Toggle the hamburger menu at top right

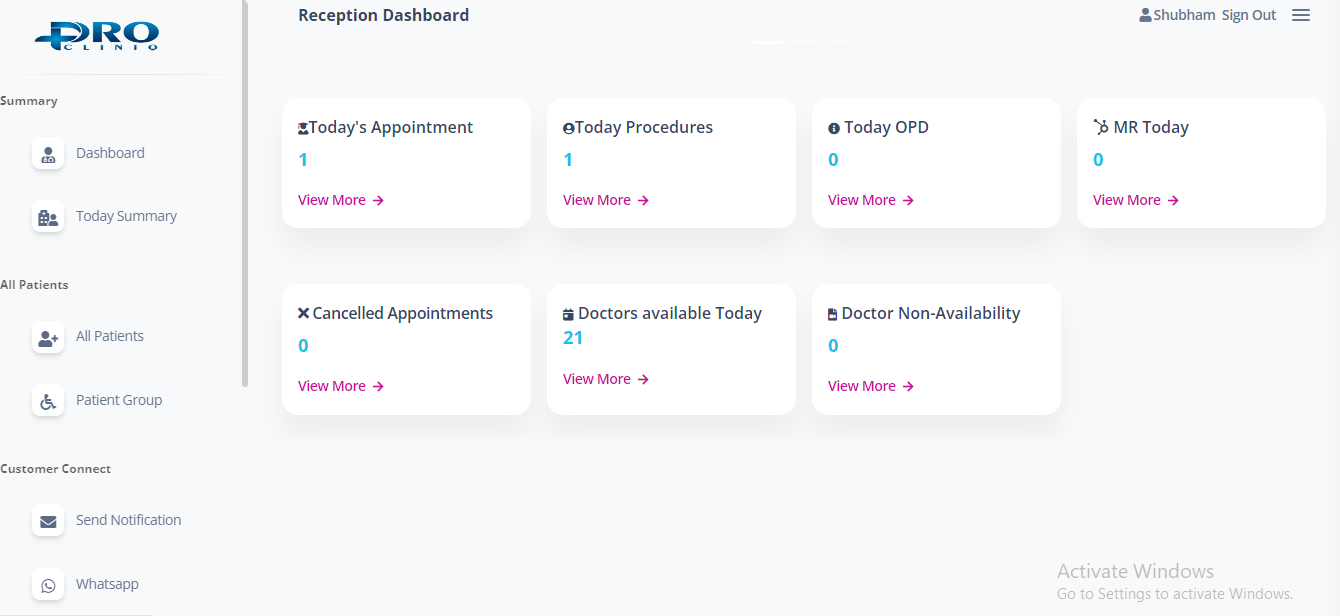click(1300, 15)
